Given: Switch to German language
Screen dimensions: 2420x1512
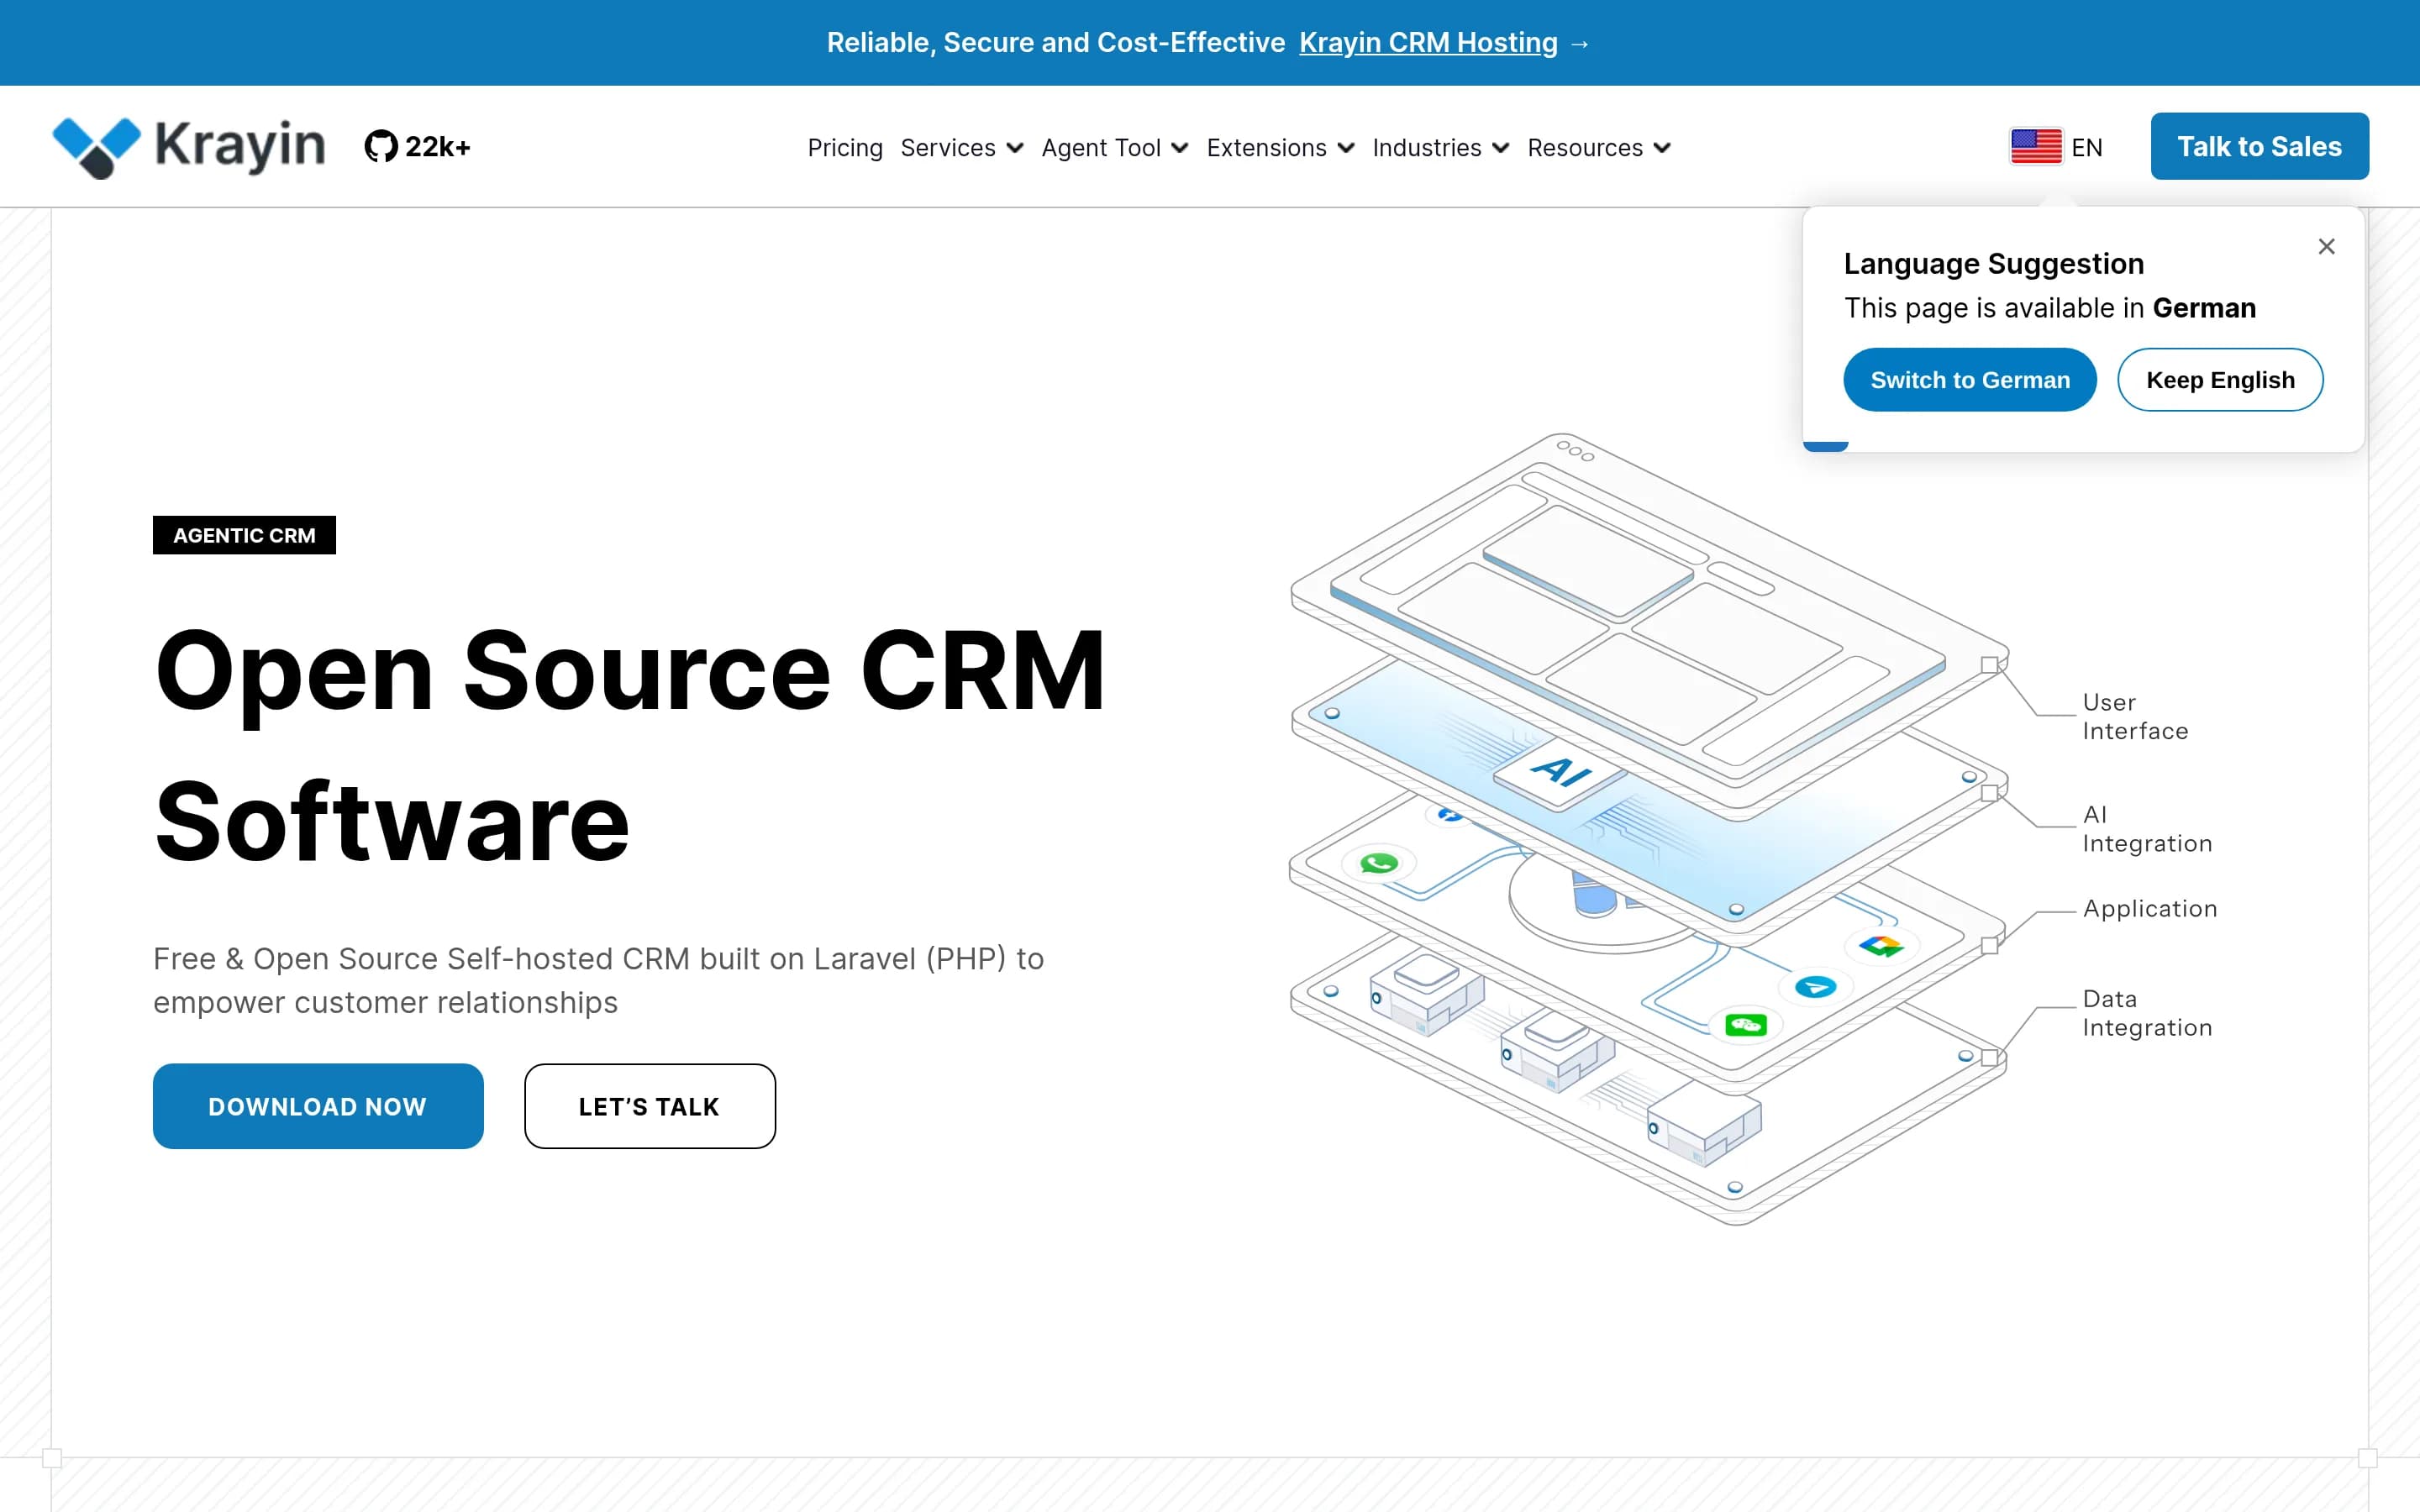Looking at the screenshot, I should (x=1970, y=380).
